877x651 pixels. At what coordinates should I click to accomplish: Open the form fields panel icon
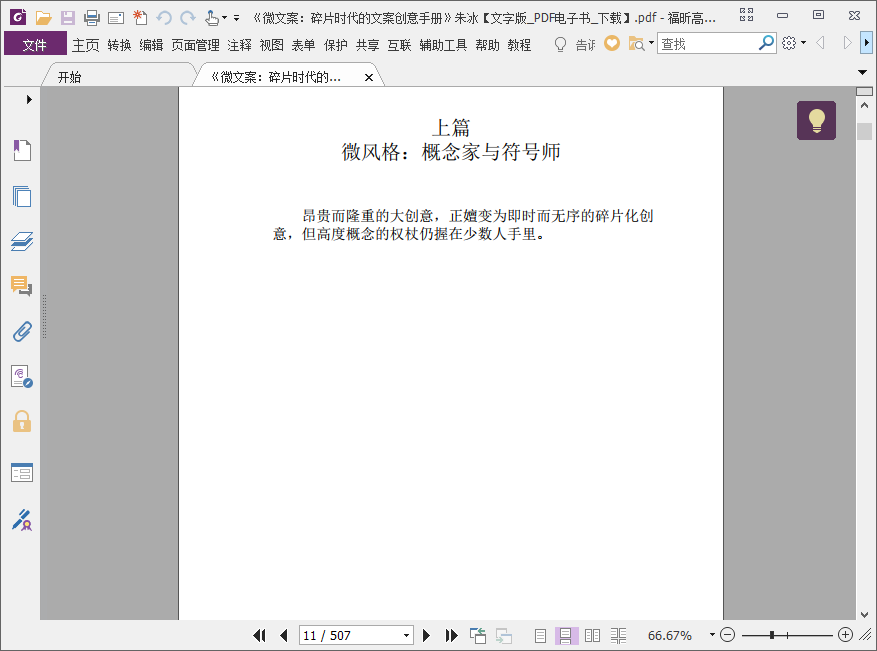click(22, 473)
